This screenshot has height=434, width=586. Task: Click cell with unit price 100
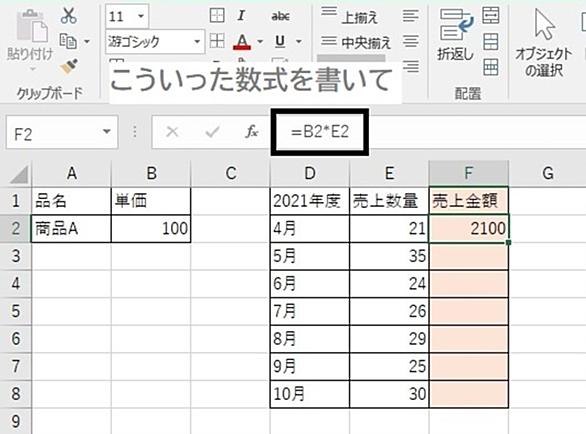151,228
